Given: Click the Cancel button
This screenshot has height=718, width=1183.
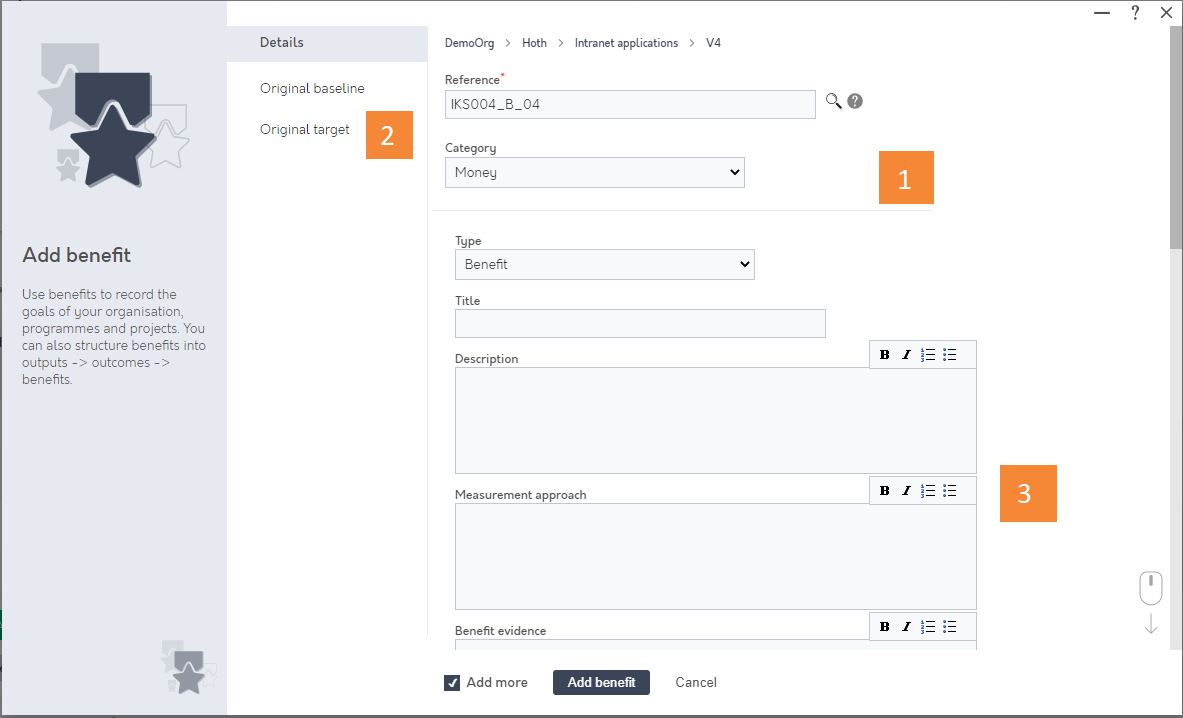Looking at the screenshot, I should (x=695, y=682).
